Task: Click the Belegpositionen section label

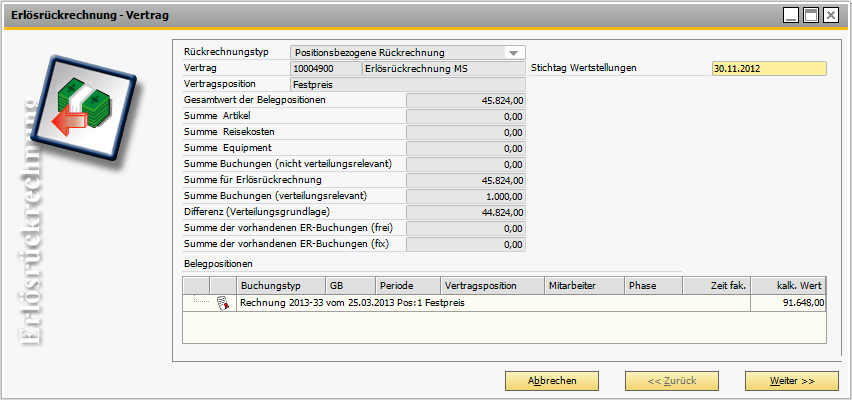Action: [x=218, y=264]
